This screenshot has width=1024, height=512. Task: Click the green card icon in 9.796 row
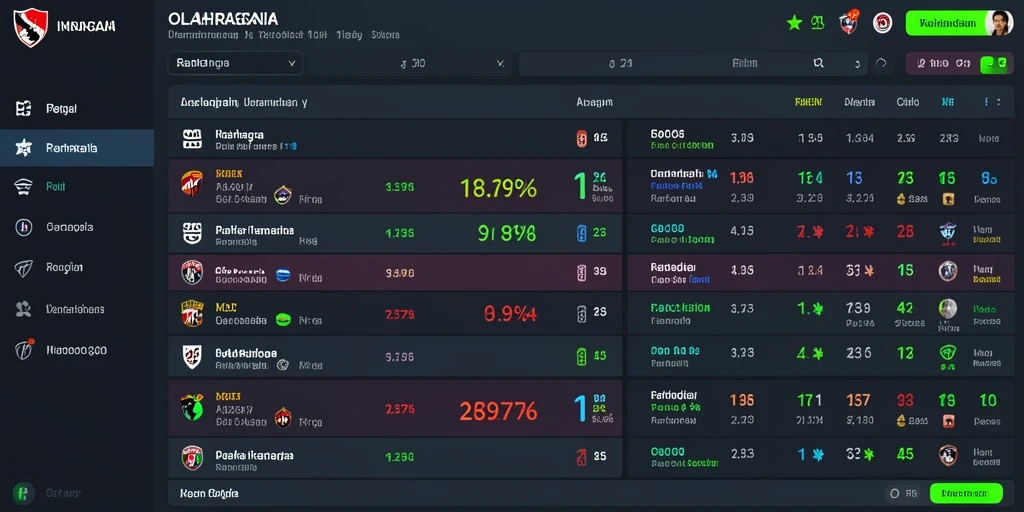(582, 356)
